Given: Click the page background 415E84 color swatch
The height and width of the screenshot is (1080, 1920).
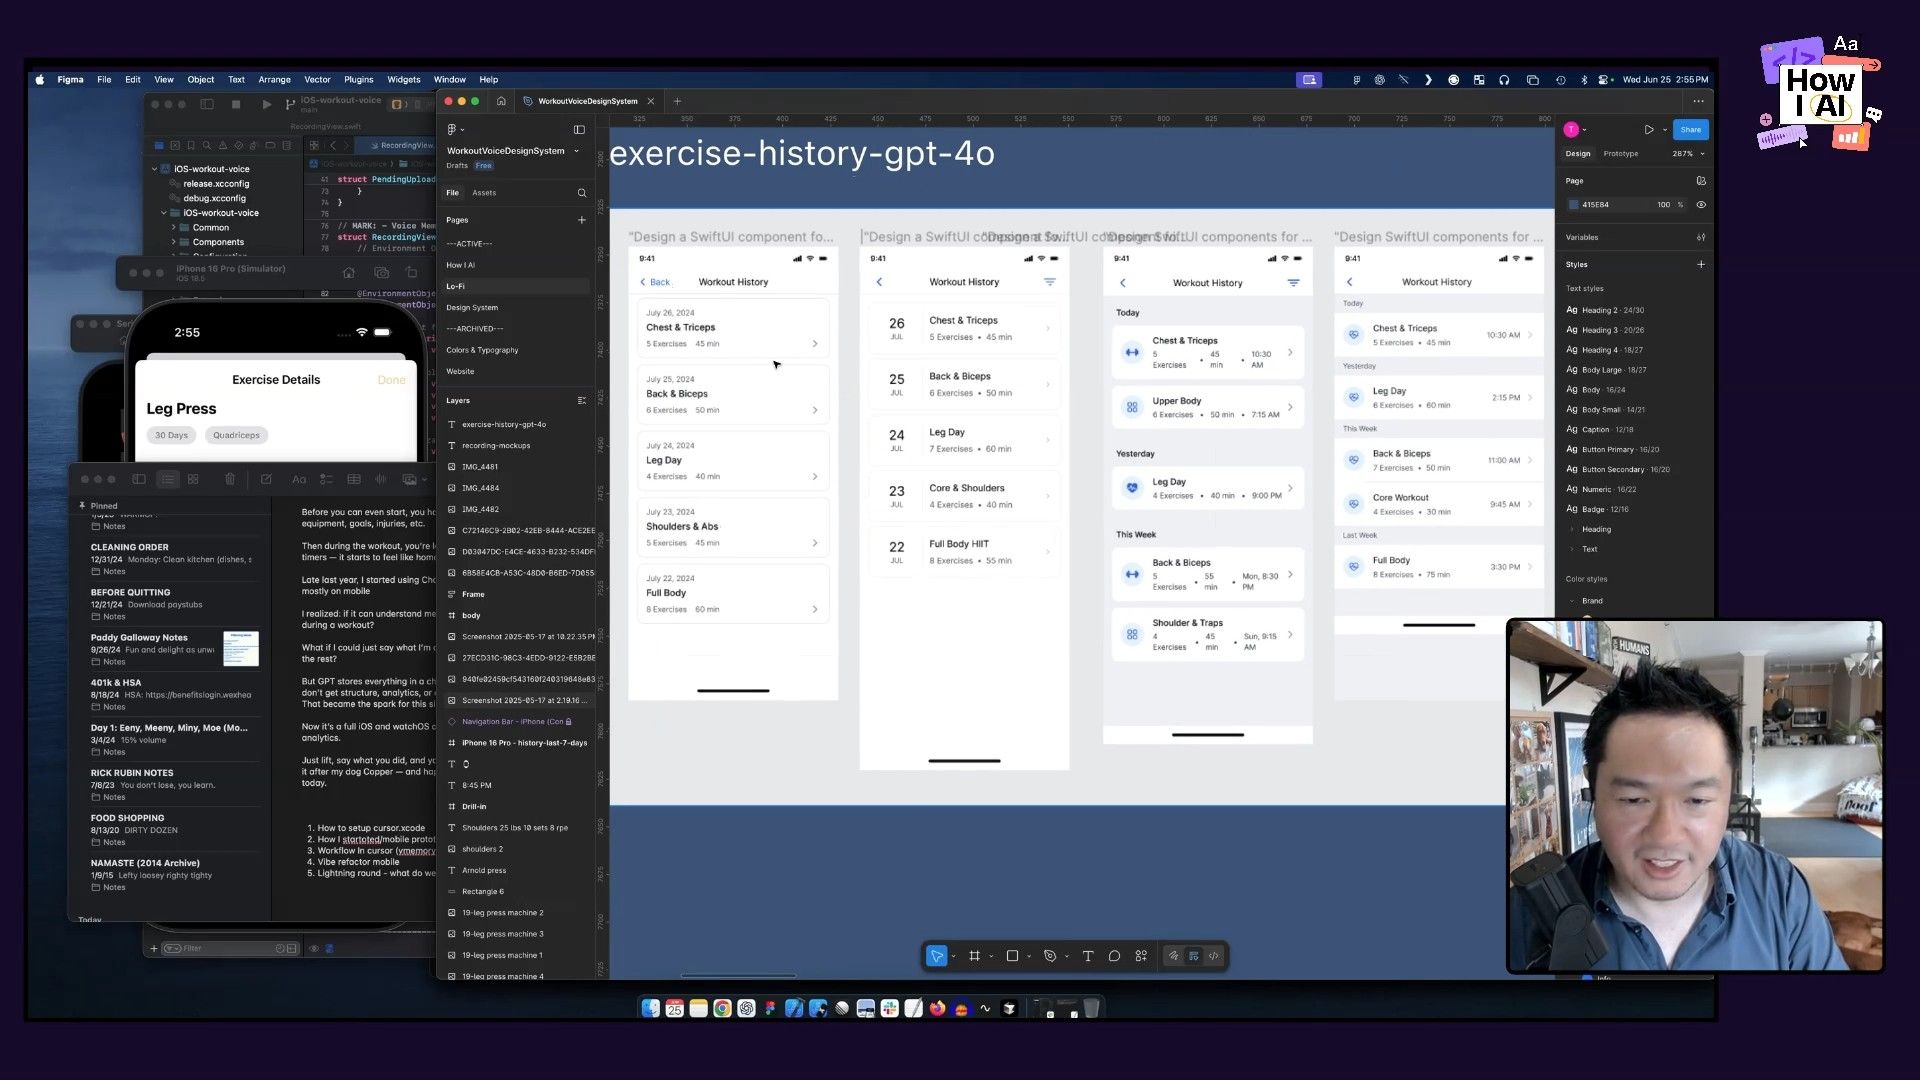Looking at the screenshot, I should point(1573,204).
